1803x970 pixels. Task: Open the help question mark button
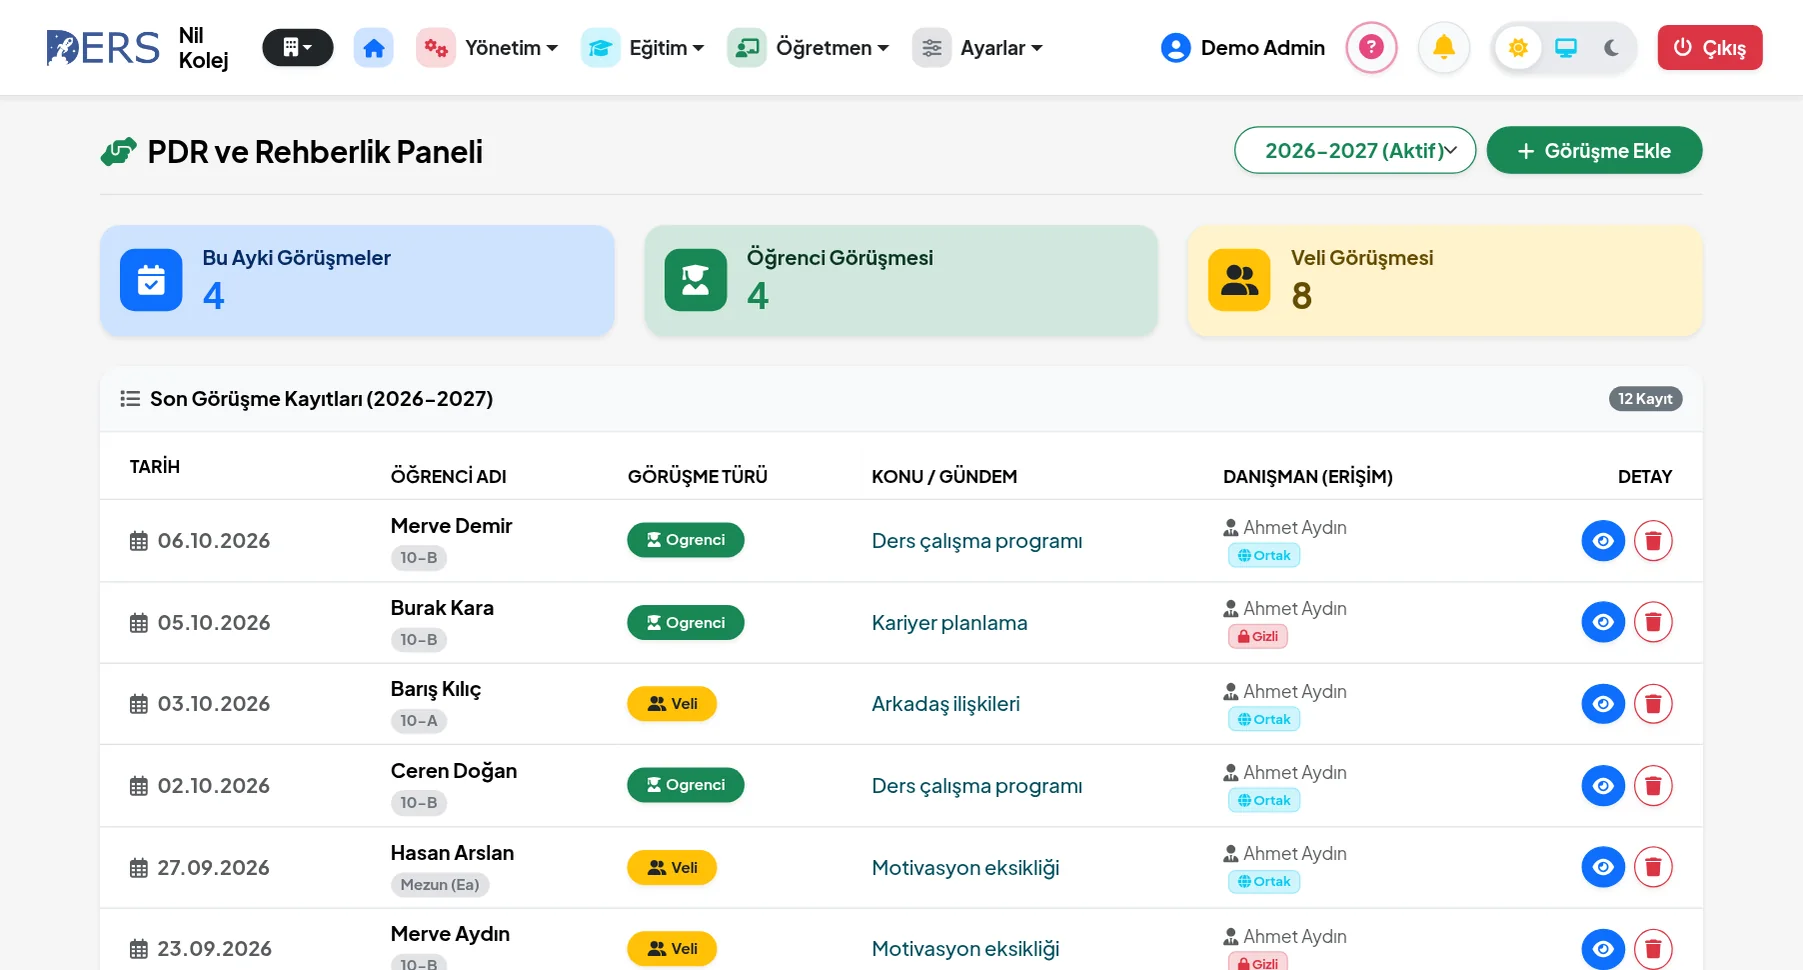point(1371,47)
